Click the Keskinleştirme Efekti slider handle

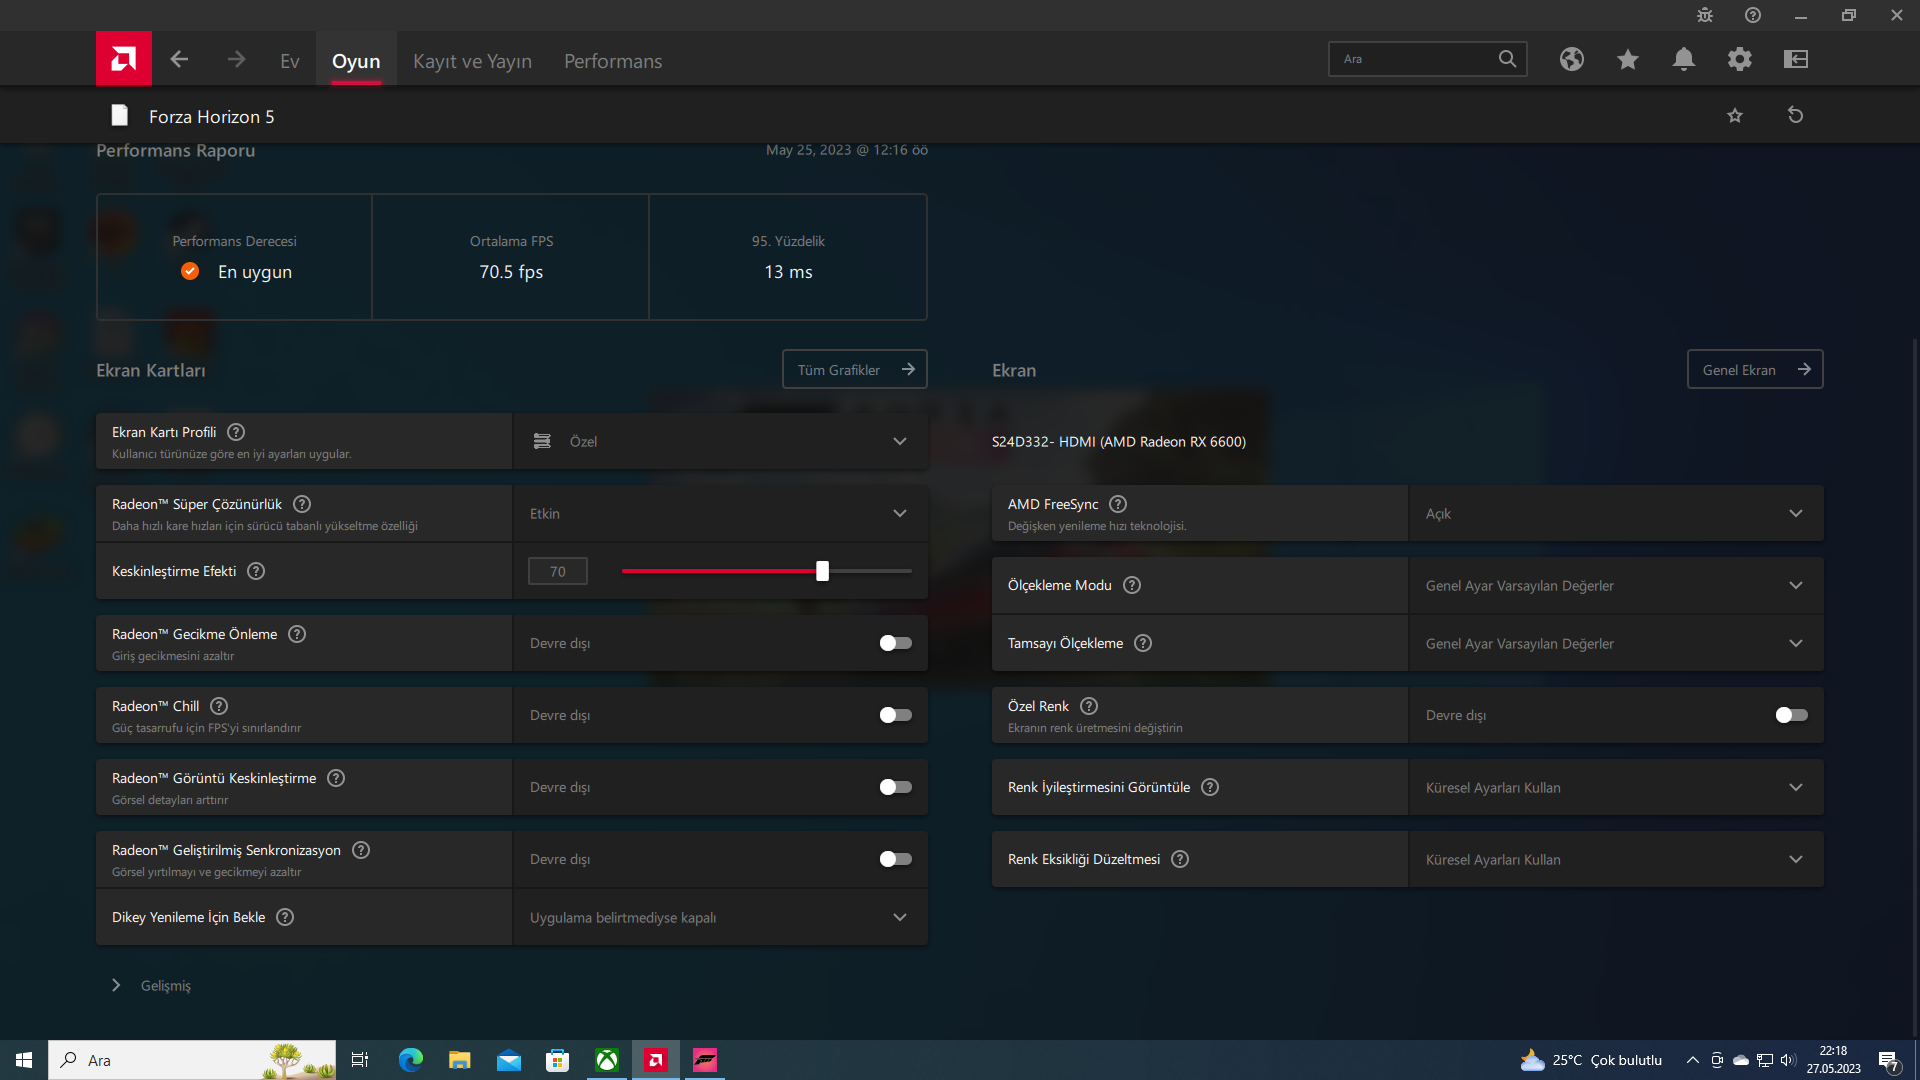822,571
